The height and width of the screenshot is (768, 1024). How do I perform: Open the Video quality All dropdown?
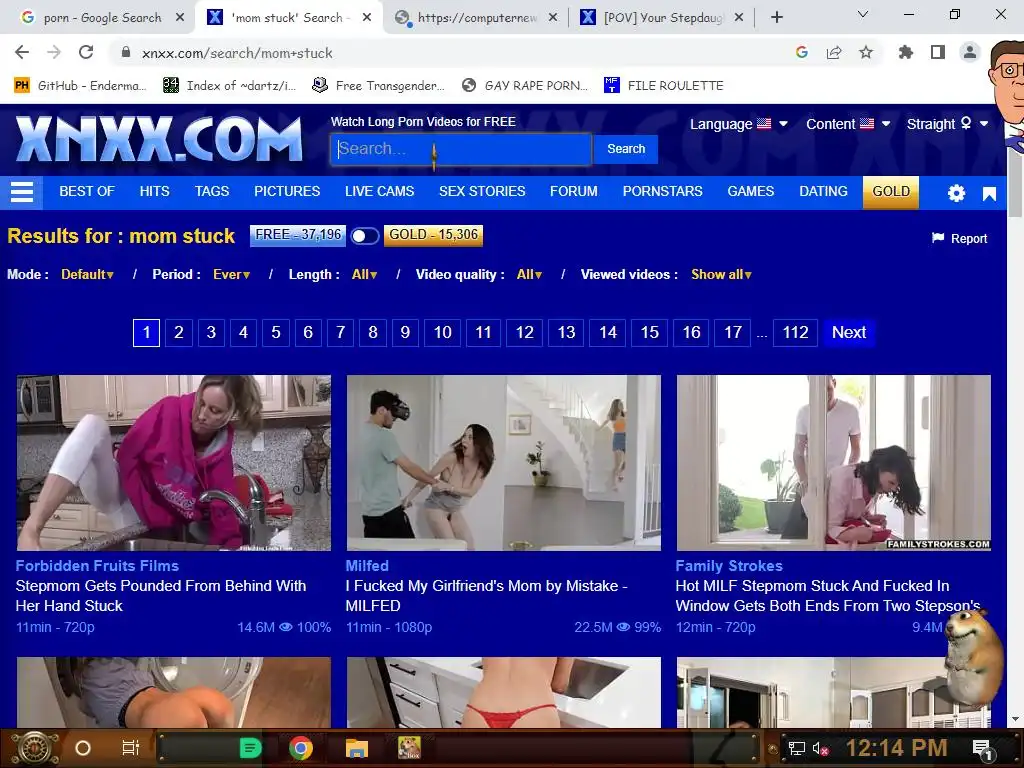click(529, 274)
